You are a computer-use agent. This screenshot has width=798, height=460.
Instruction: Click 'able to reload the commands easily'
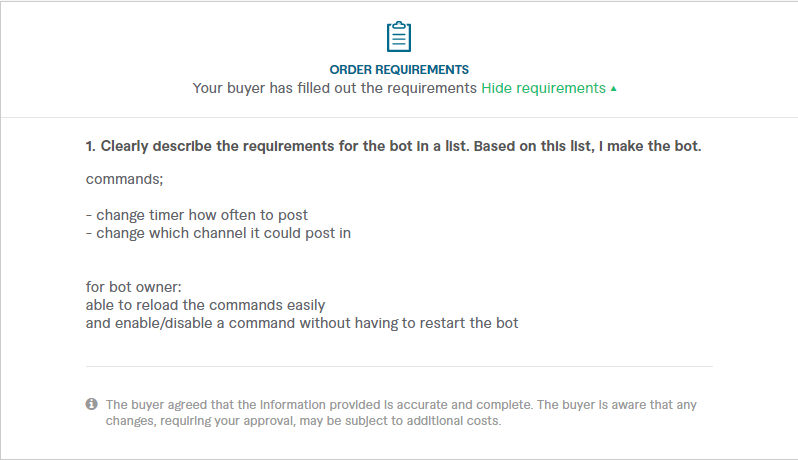tap(205, 305)
